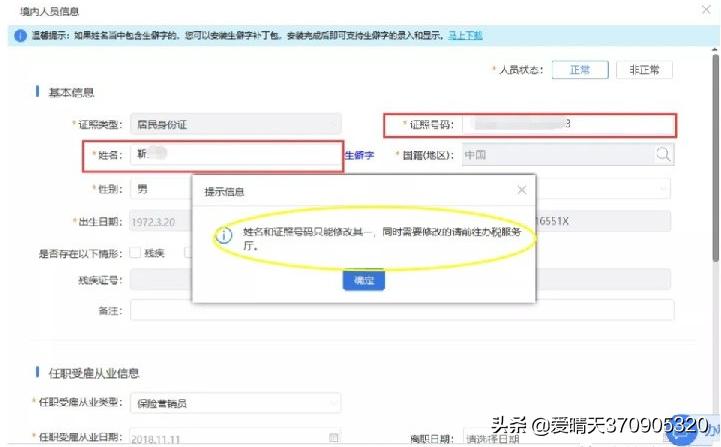Click the 任职受雇从业信息 section heading

[x=94, y=373]
